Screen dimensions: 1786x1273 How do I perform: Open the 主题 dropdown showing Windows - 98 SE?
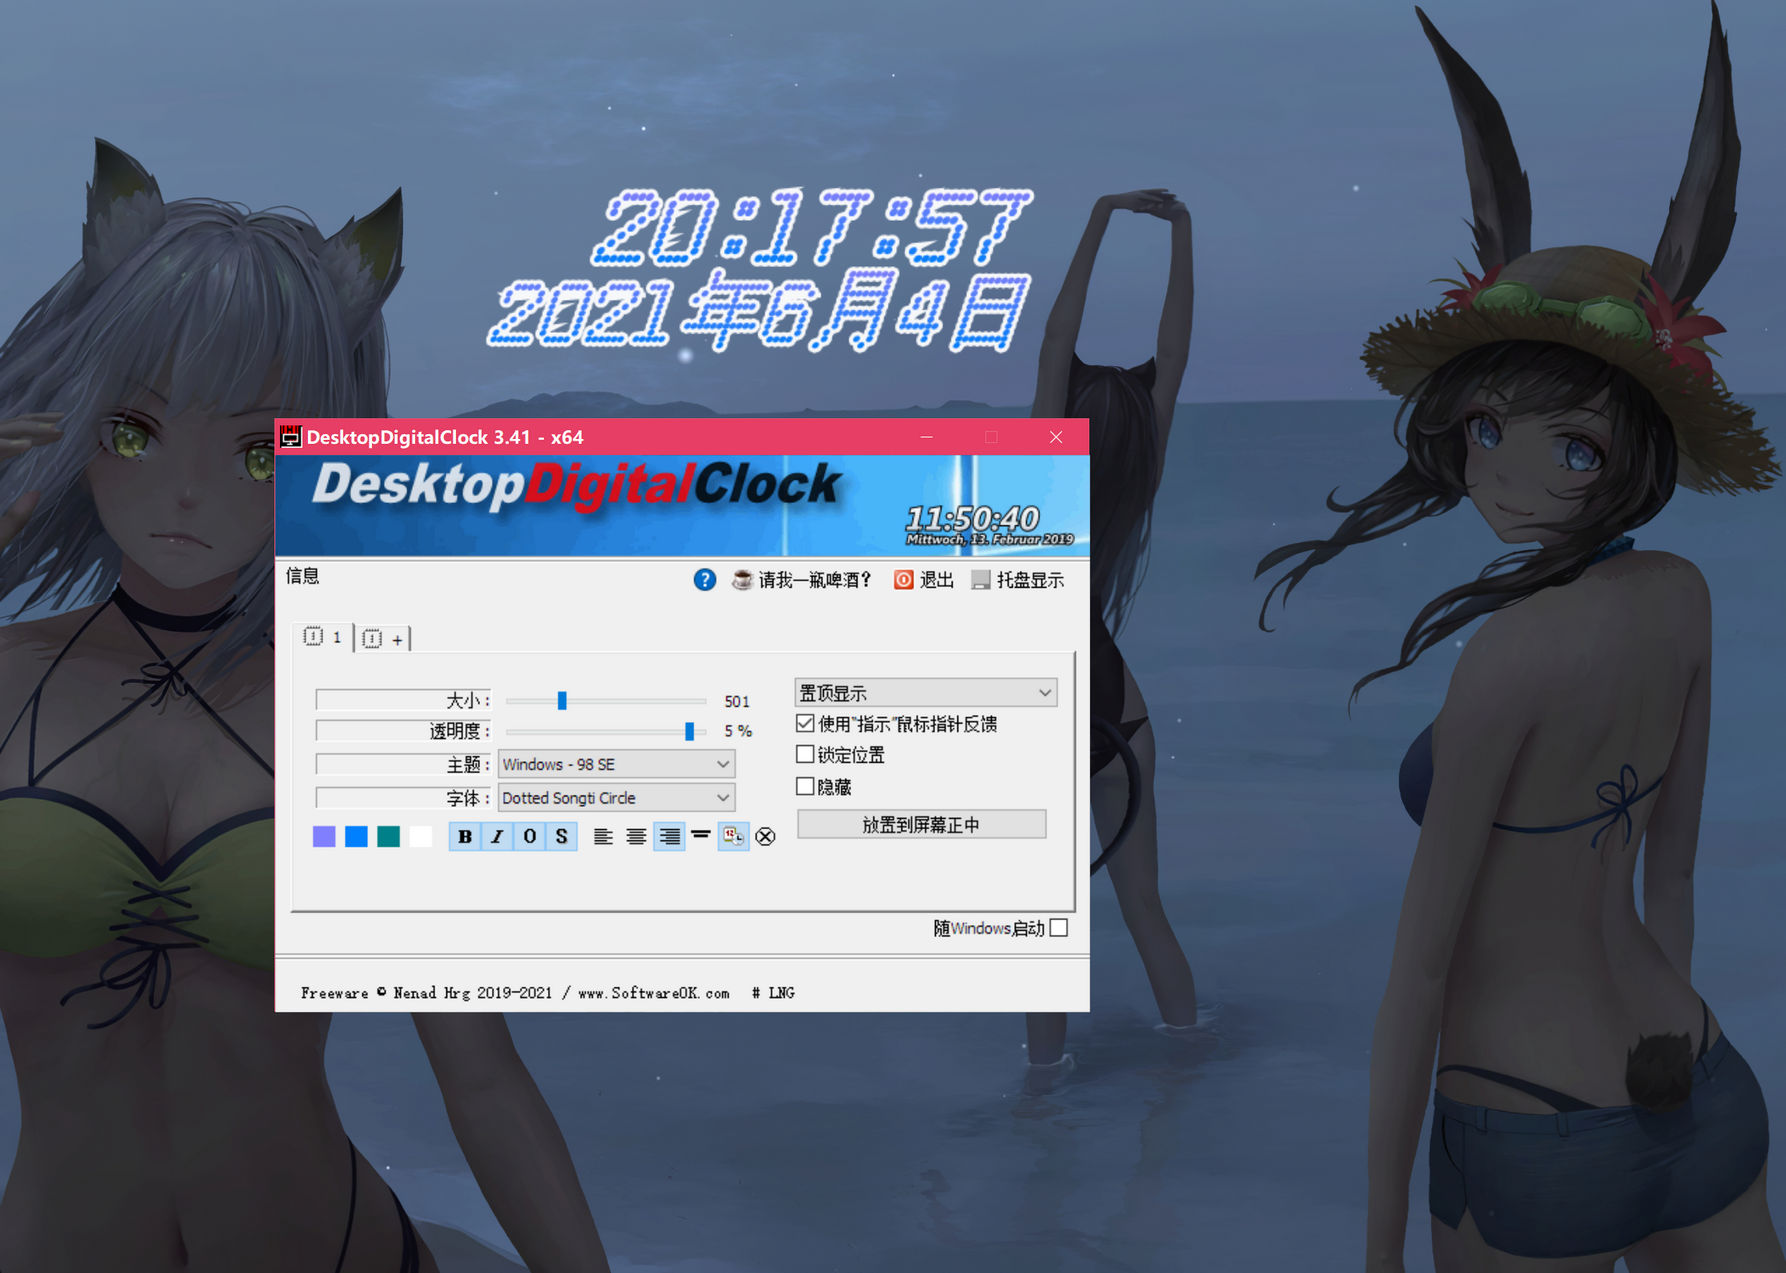(616, 765)
